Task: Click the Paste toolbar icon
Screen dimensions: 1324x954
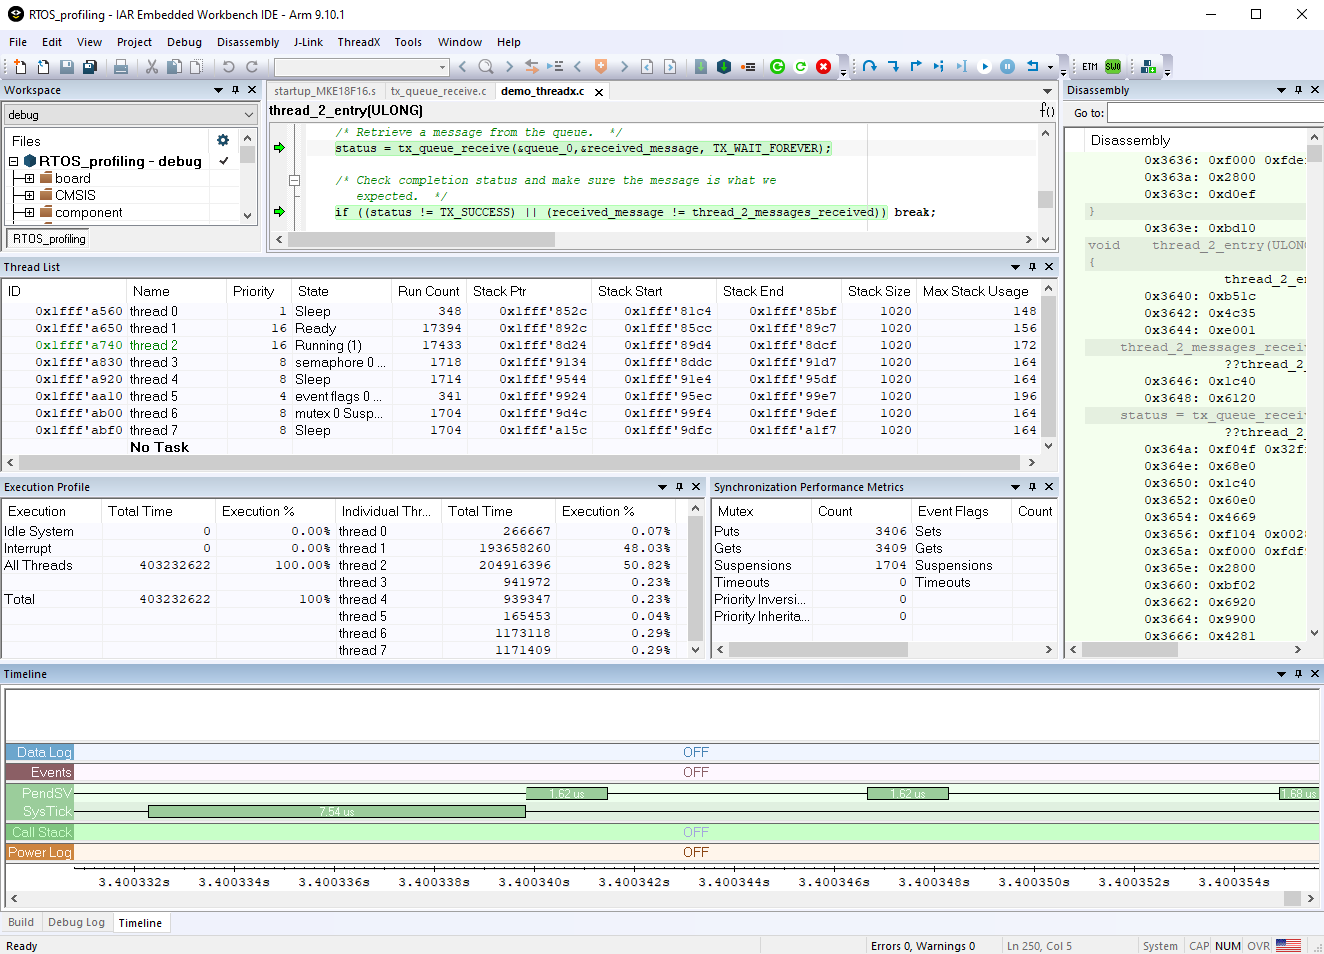Action: tap(196, 67)
